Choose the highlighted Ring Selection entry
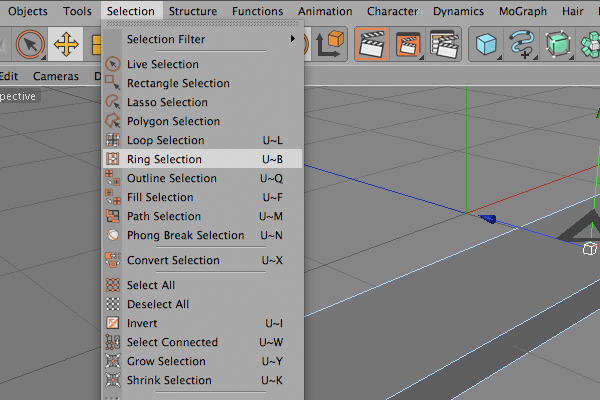Screen dimensions: 600x400 coord(203,159)
